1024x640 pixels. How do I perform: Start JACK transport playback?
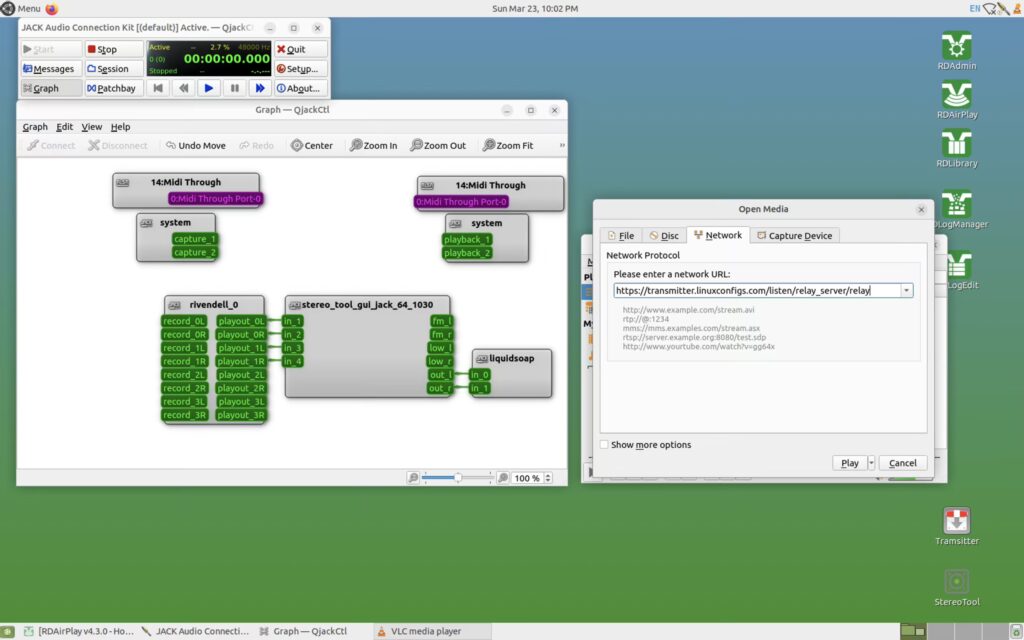pyautogui.click(x=209, y=88)
